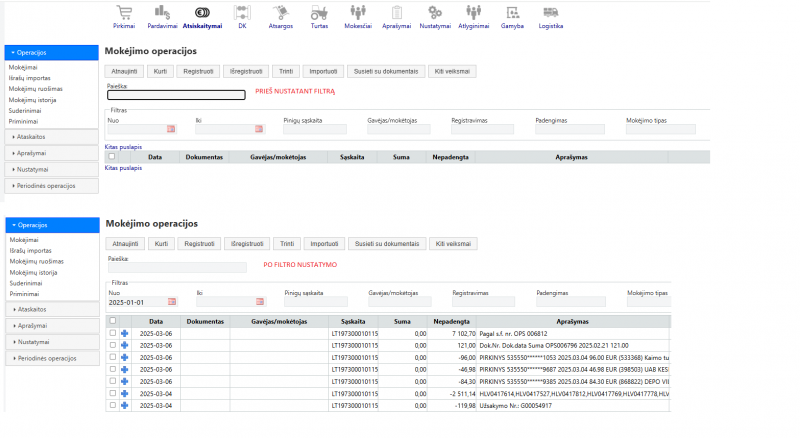Viewport: 800px width, 438px height.
Task: Expand Aprašymai section in filtered view sidebar
Action: (x=53, y=326)
